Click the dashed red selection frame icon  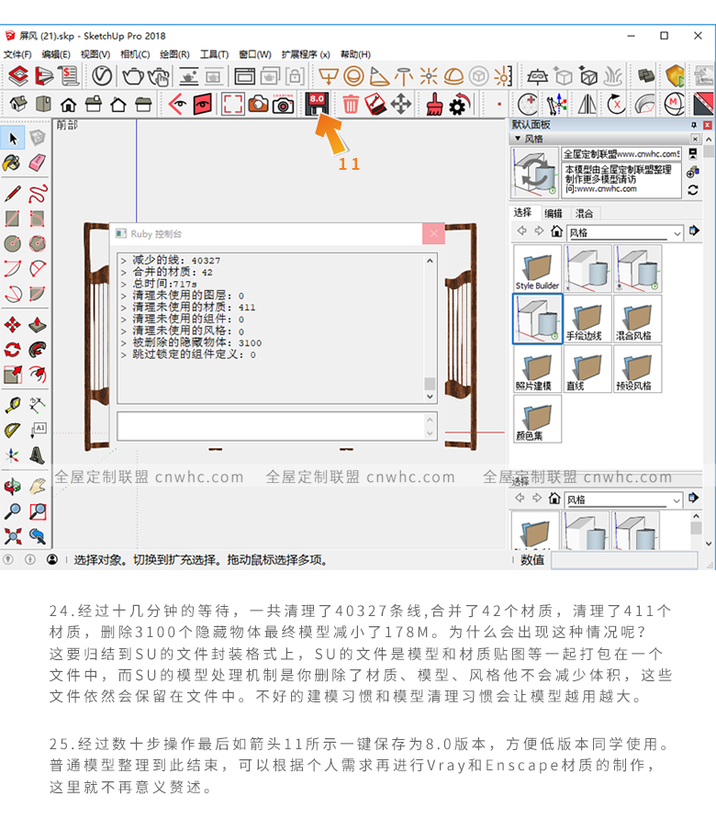click(x=233, y=104)
